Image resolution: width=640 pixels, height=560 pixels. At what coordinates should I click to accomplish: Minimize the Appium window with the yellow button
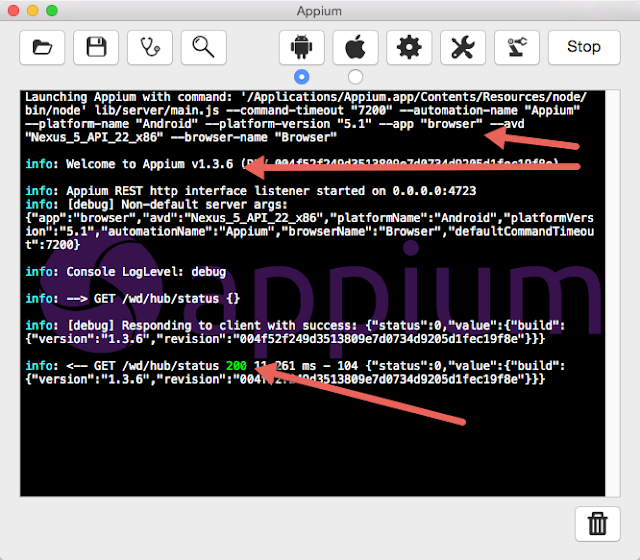tap(33, 11)
